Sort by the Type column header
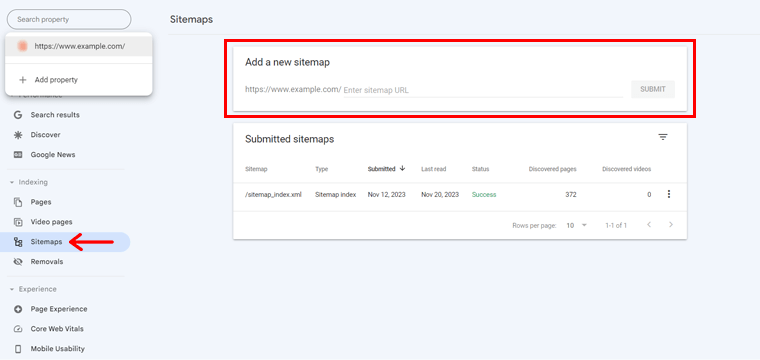Image resolution: width=760 pixels, height=360 pixels. click(x=321, y=169)
